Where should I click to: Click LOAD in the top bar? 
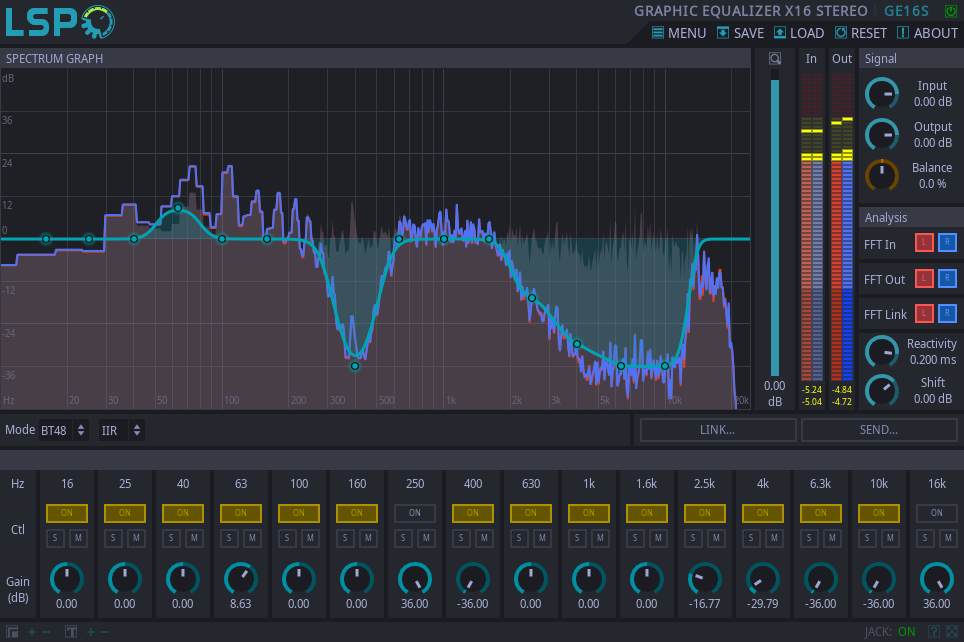pyautogui.click(x=799, y=33)
